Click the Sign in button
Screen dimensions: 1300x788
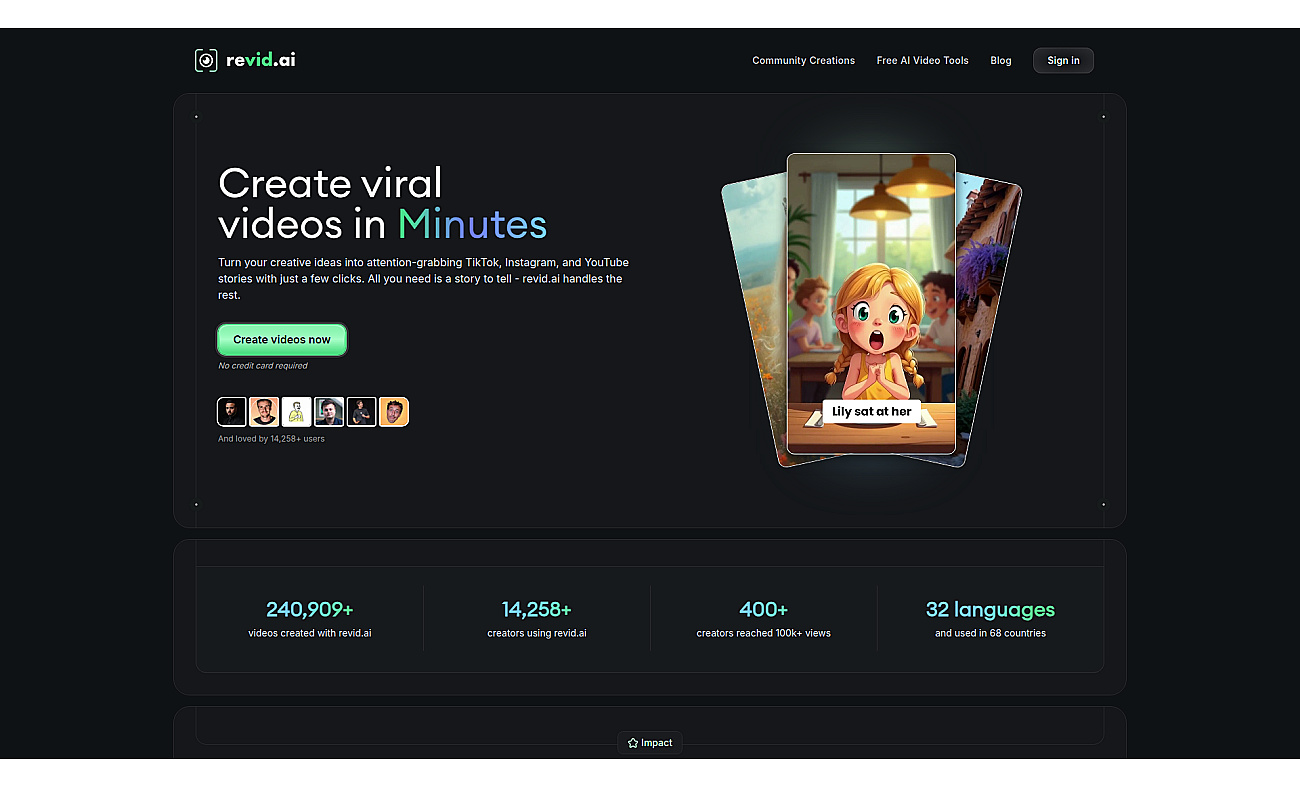click(x=1063, y=61)
